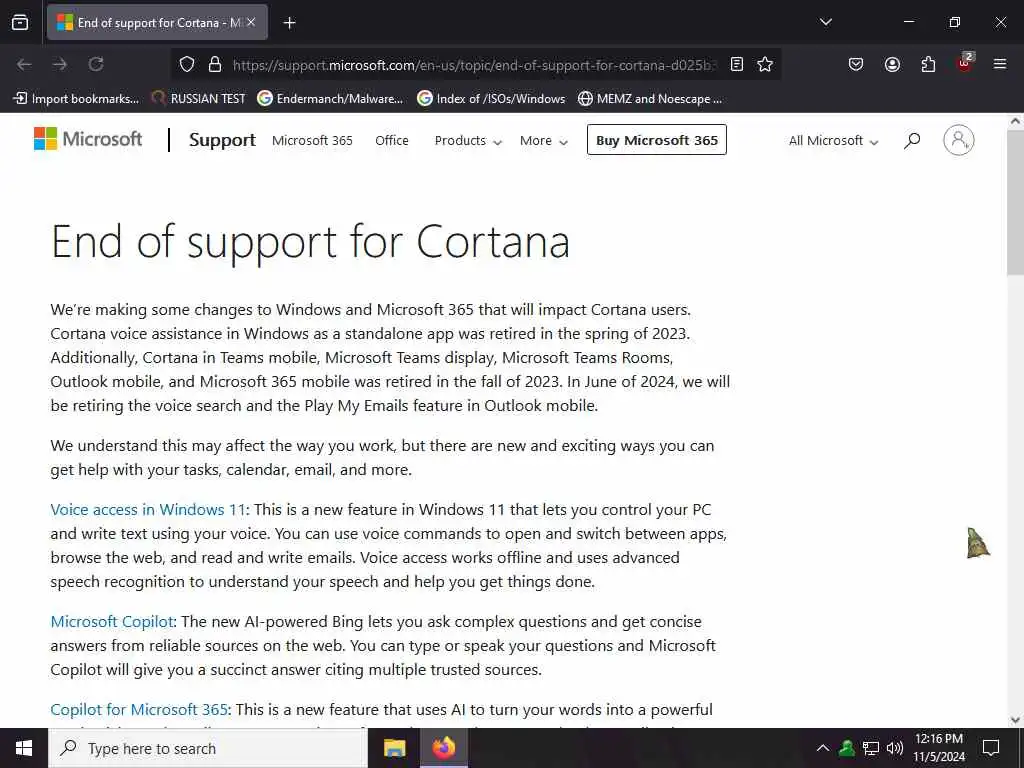Viewport: 1024px width, 768px height.
Task: Show hidden tray icons chevron
Action: pyautogui.click(x=823, y=748)
